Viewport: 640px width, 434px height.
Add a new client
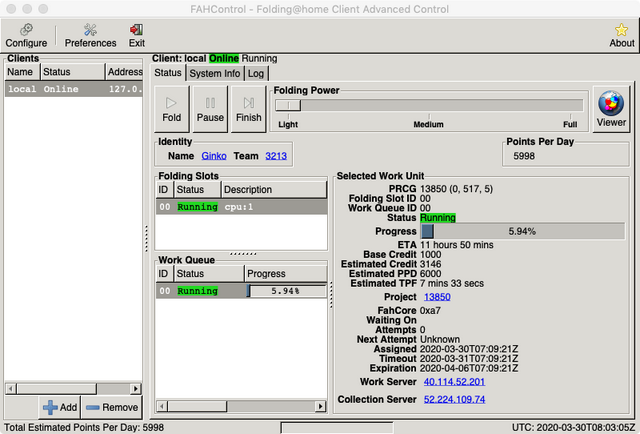click(x=59, y=408)
